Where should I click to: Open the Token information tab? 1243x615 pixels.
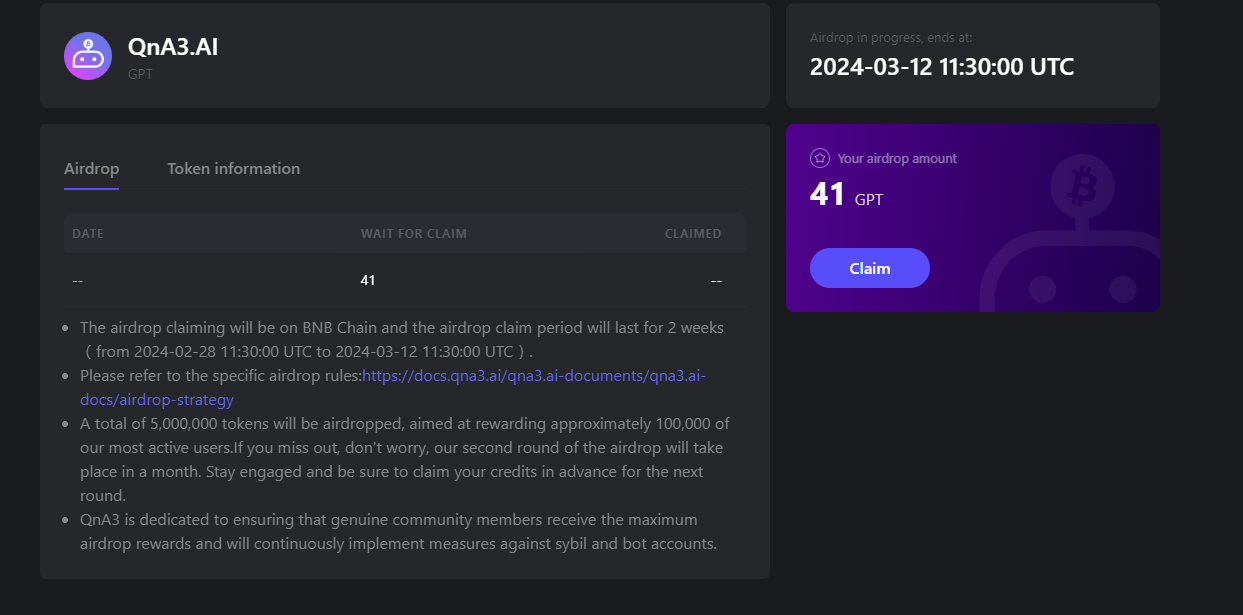click(x=233, y=168)
